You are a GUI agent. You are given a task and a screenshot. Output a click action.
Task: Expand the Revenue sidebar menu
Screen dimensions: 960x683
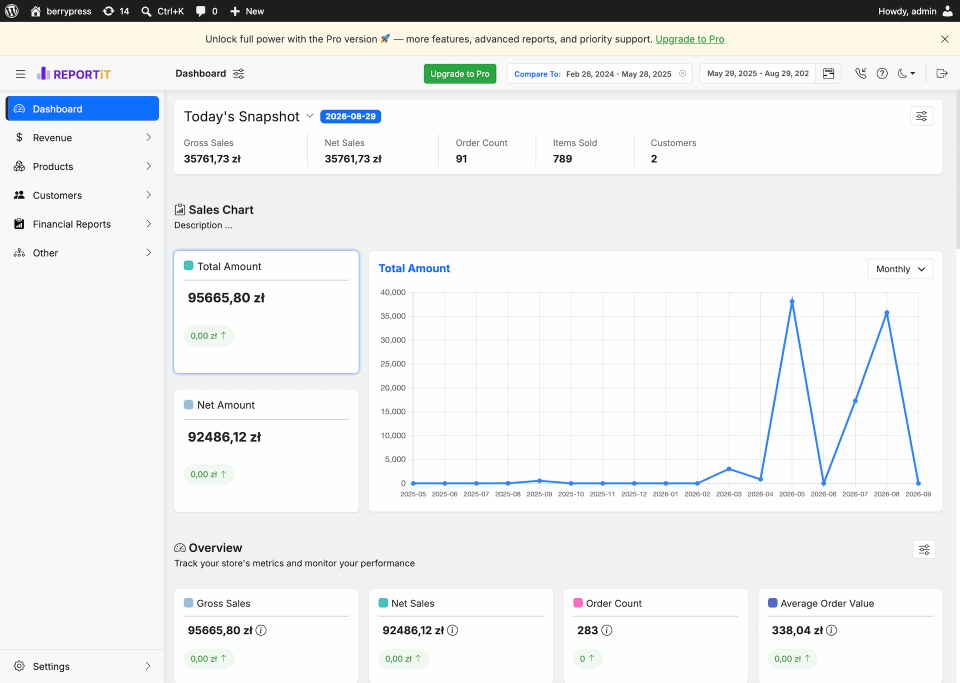tap(82, 138)
